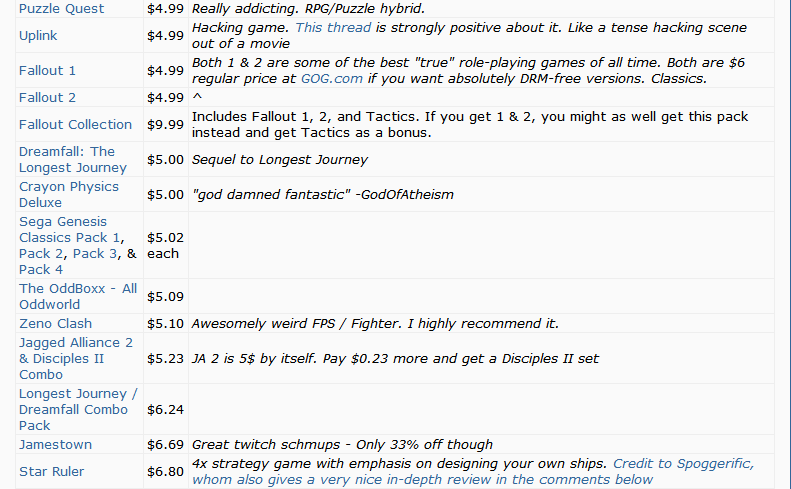Open the Zeno Clash link
This screenshot has height=489, width=791.
pyautogui.click(x=55, y=324)
